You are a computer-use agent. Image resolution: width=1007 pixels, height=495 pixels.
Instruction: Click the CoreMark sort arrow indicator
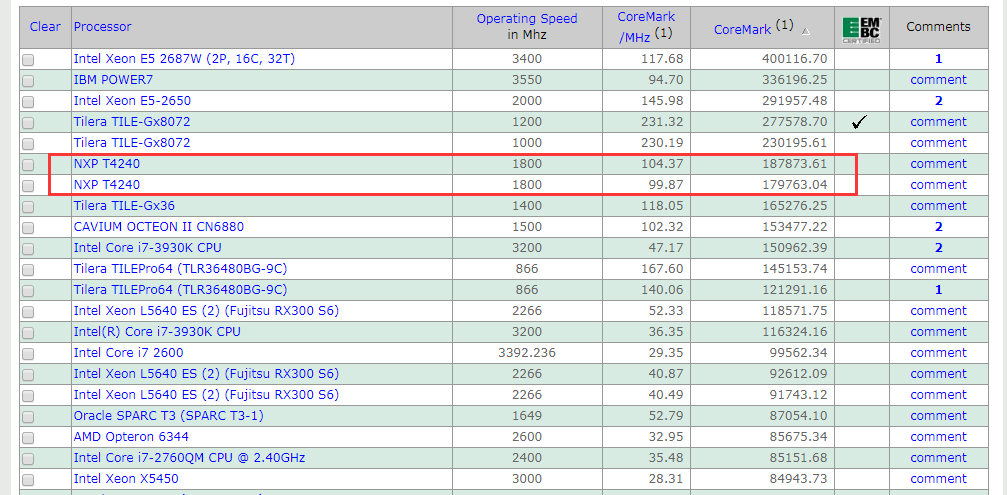coord(806,30)
